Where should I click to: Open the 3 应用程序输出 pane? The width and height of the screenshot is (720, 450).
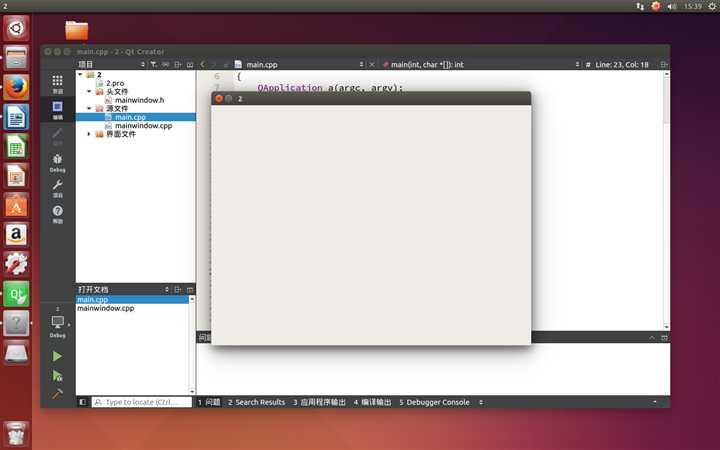(x=320, y=402)
